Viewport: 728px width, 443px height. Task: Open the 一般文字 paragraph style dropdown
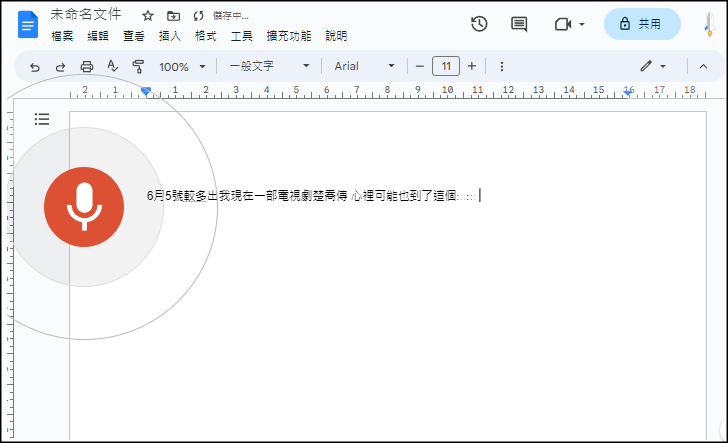coord(270,67)
